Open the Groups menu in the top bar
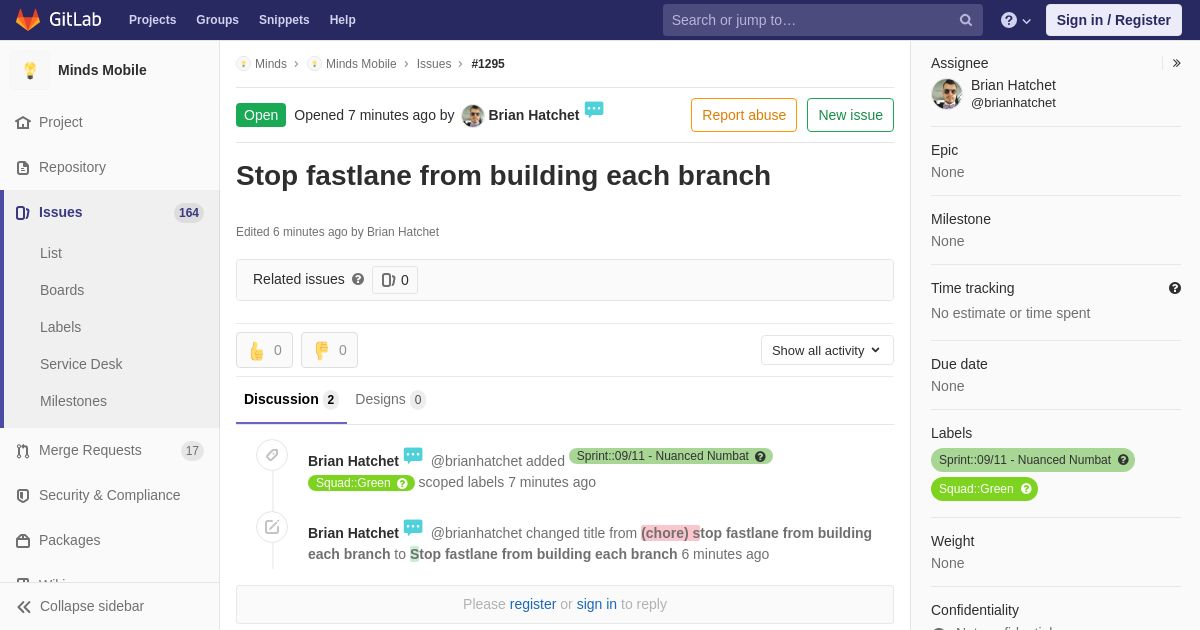This screenshot has width=1200, height=630. (x=217, y=20)
